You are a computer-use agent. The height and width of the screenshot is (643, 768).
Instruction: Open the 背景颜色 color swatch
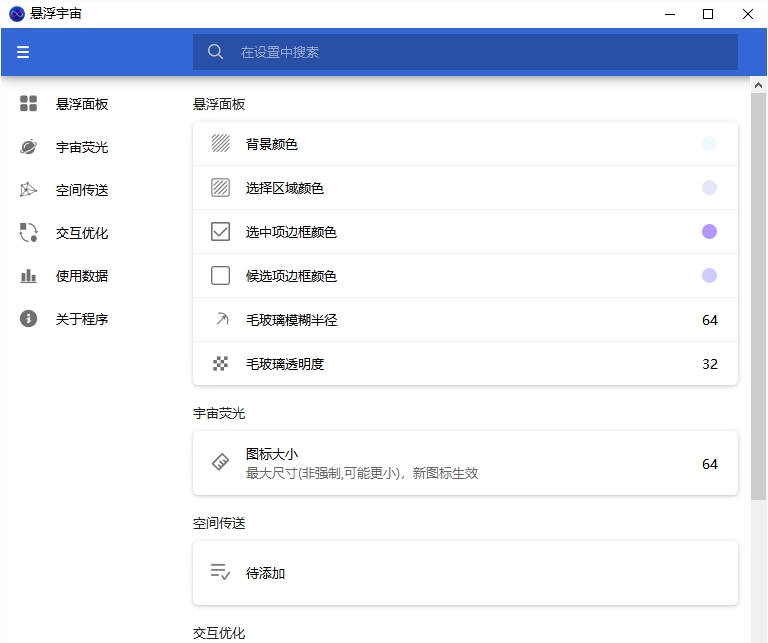709,144
